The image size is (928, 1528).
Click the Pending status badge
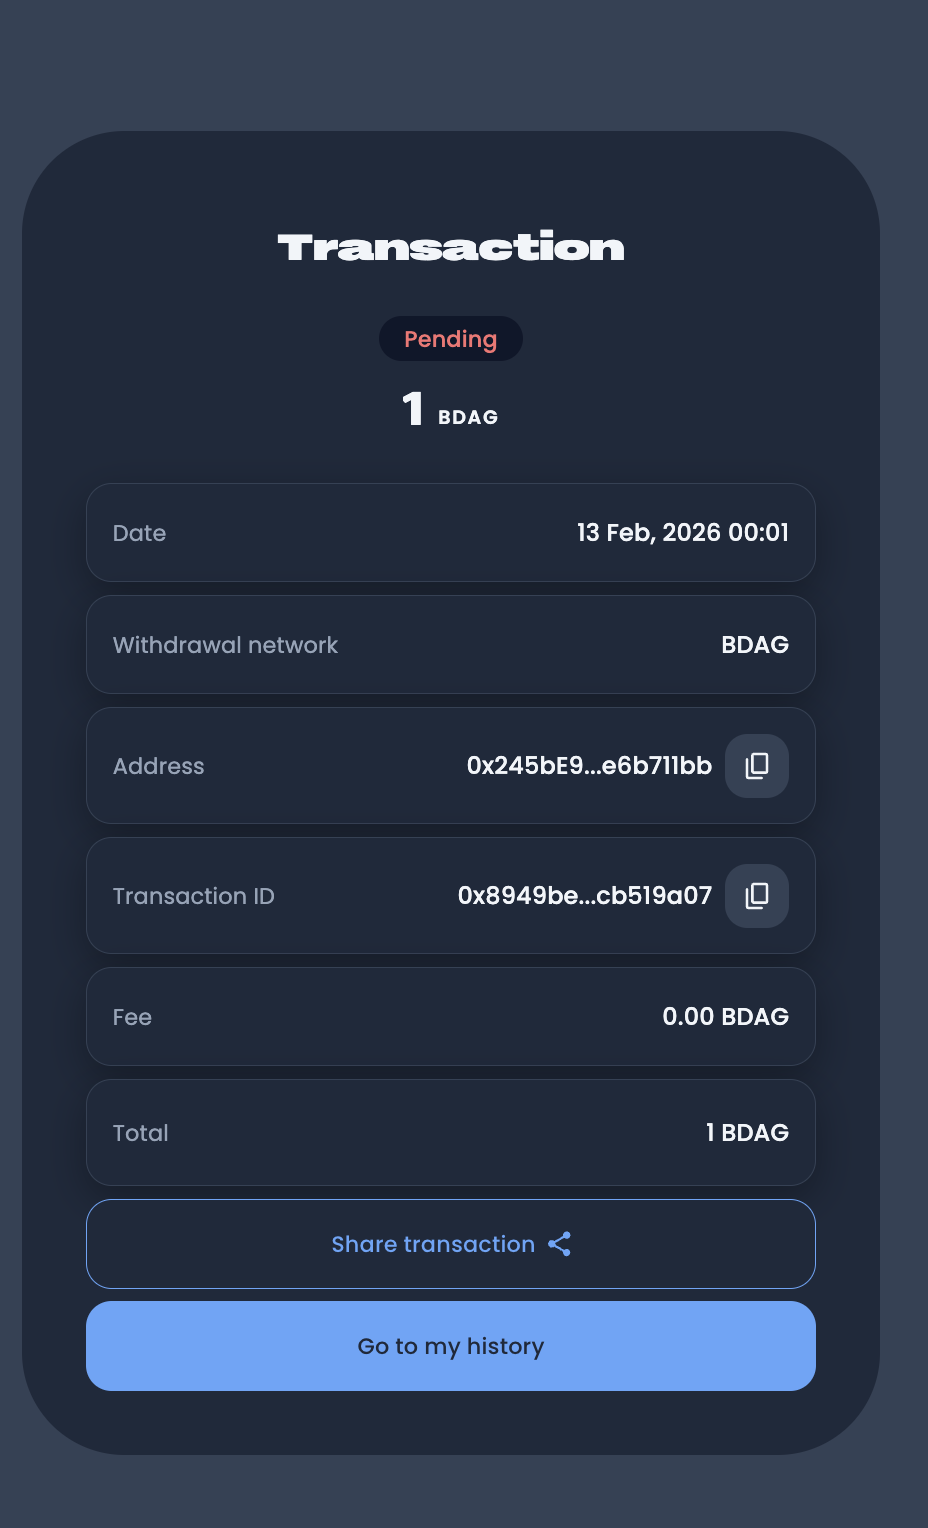tap(451, 339)
